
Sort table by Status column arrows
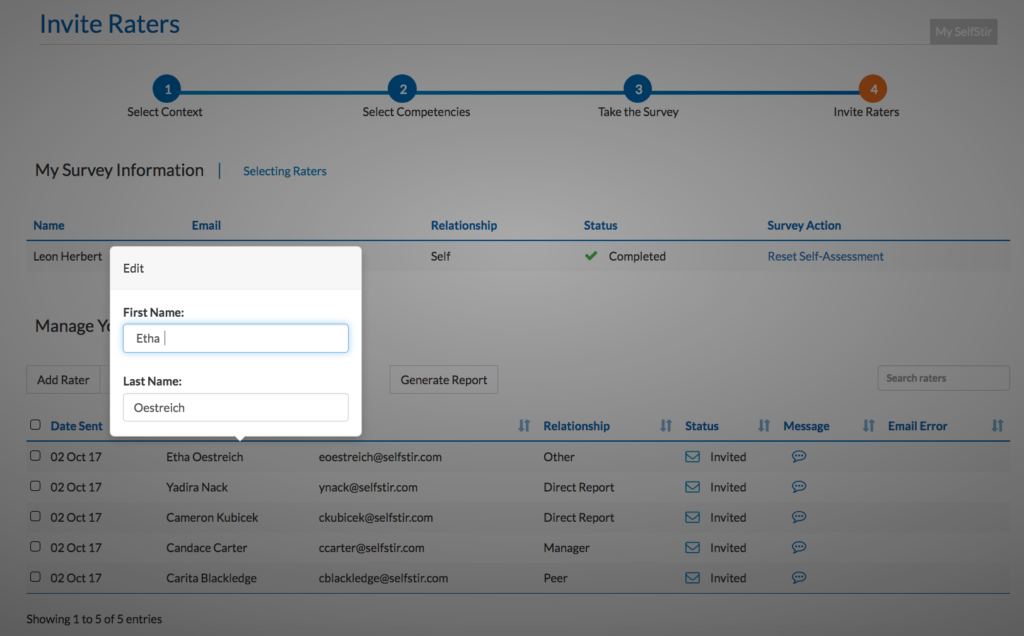pos(764,426)
